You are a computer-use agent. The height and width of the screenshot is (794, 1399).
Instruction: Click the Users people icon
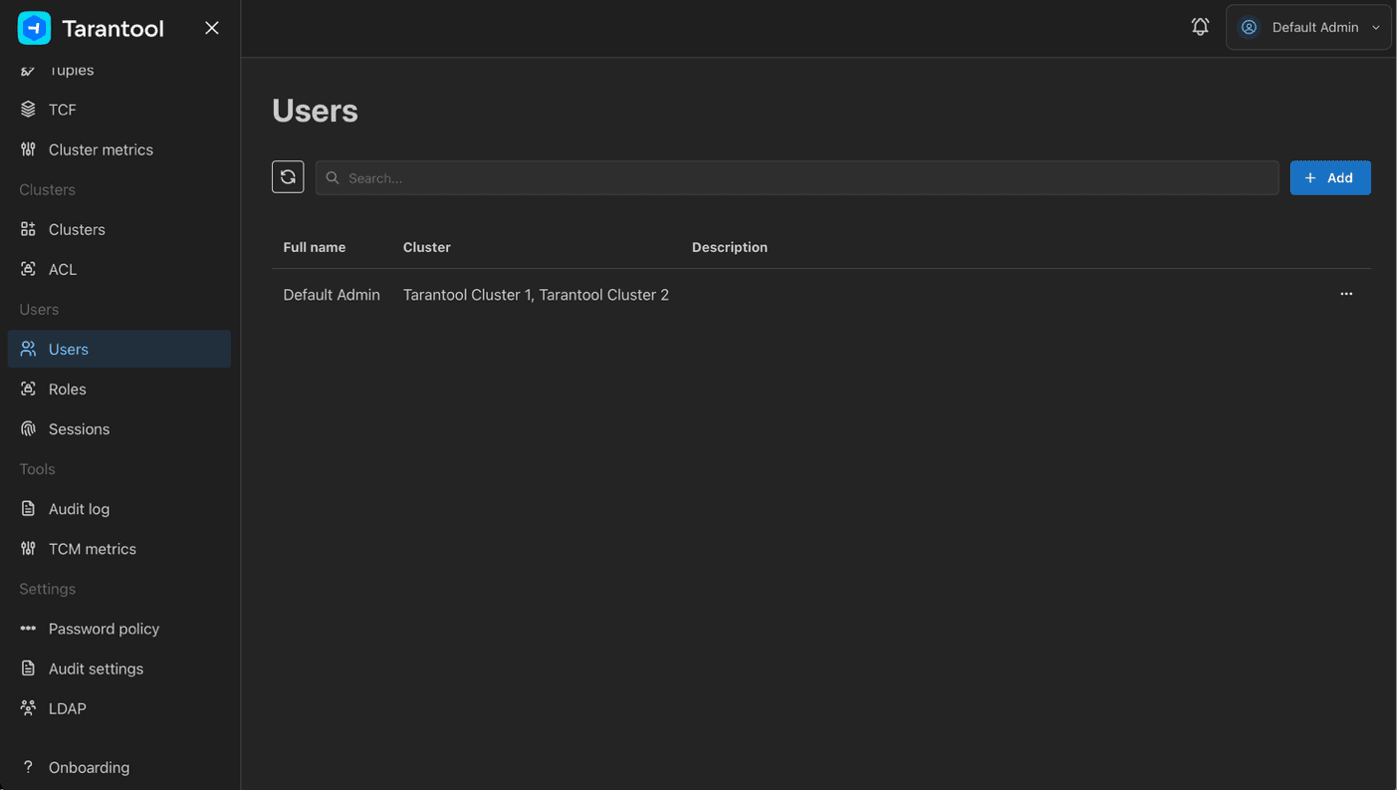[28, 349]
